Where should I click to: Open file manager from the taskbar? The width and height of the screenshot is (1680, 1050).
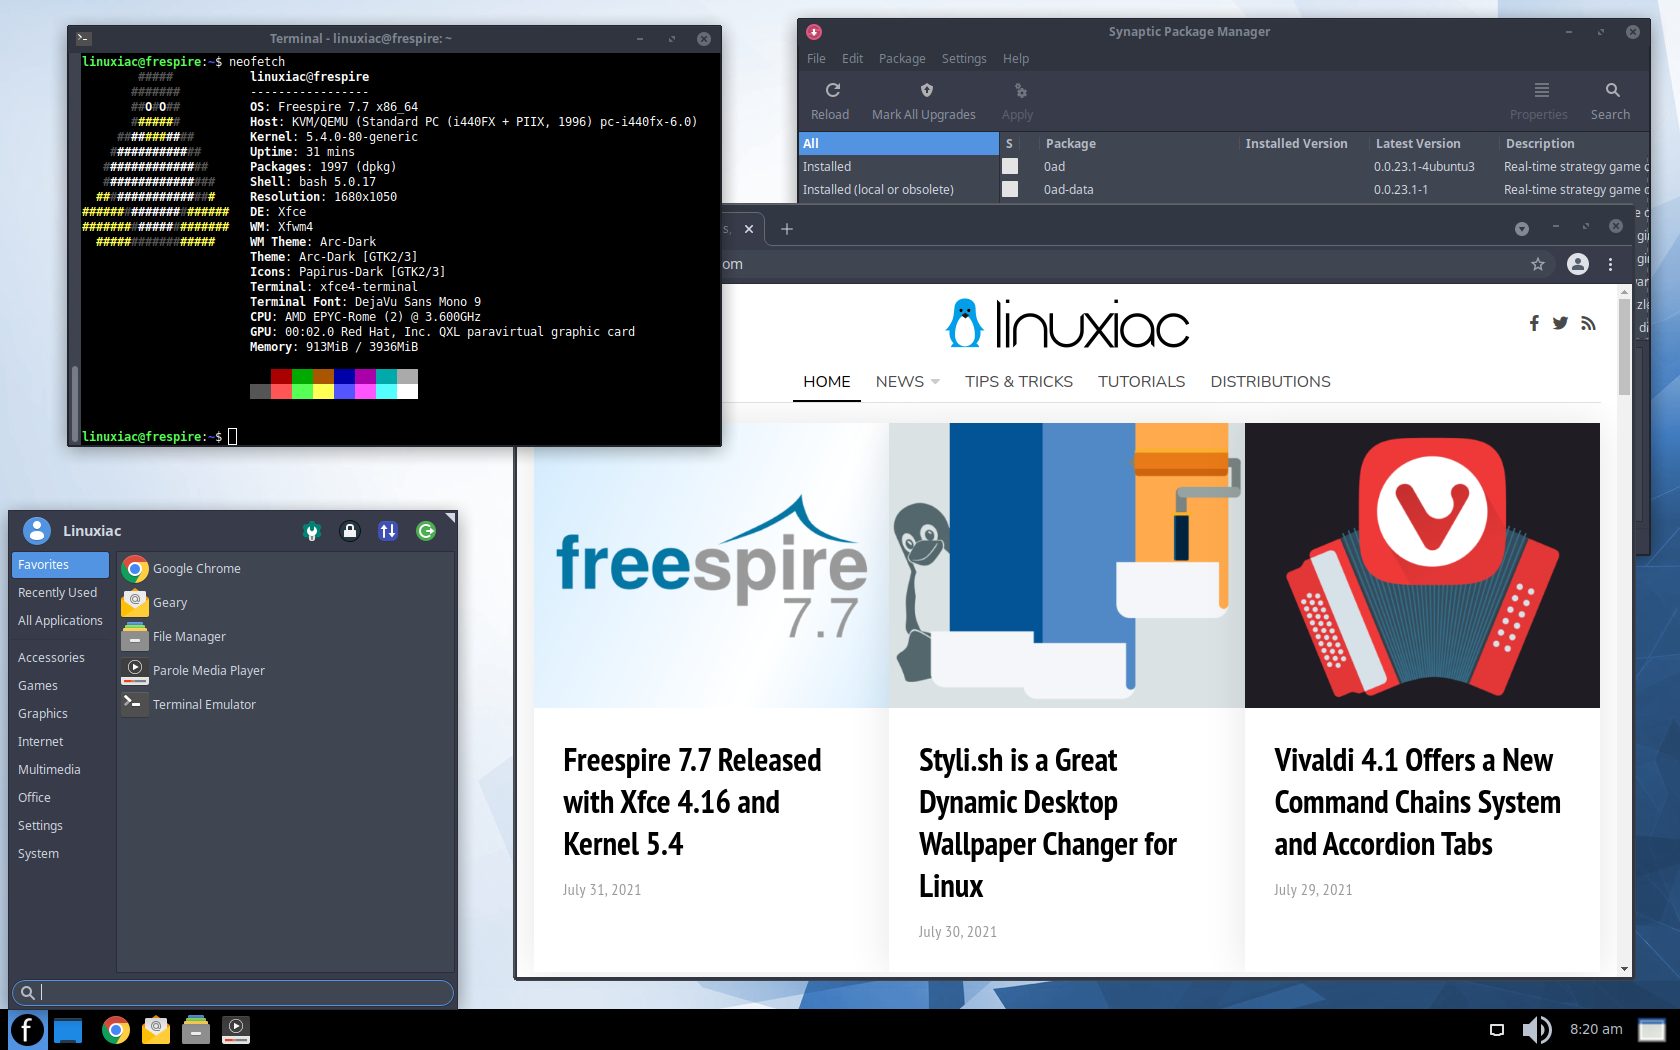pyautogui.click(x=196, y=1030)
